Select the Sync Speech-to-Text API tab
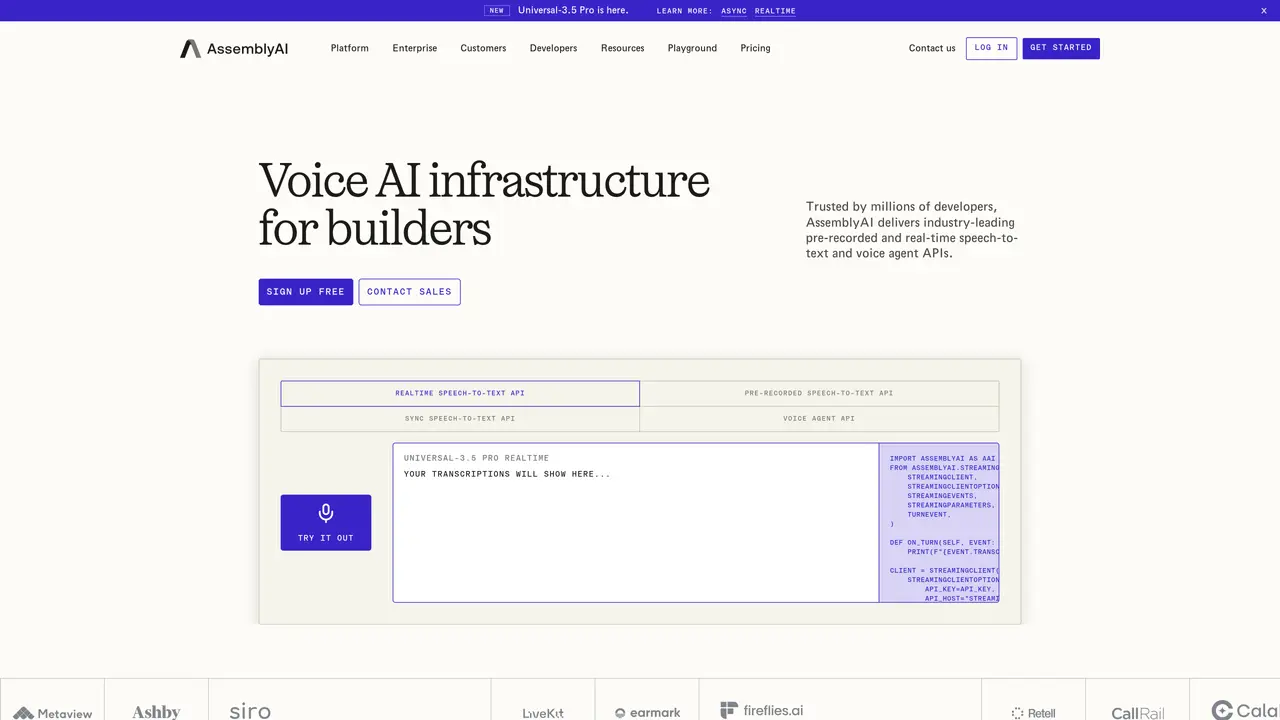This screenshot has width=1280, height=720. pos(460,419)
